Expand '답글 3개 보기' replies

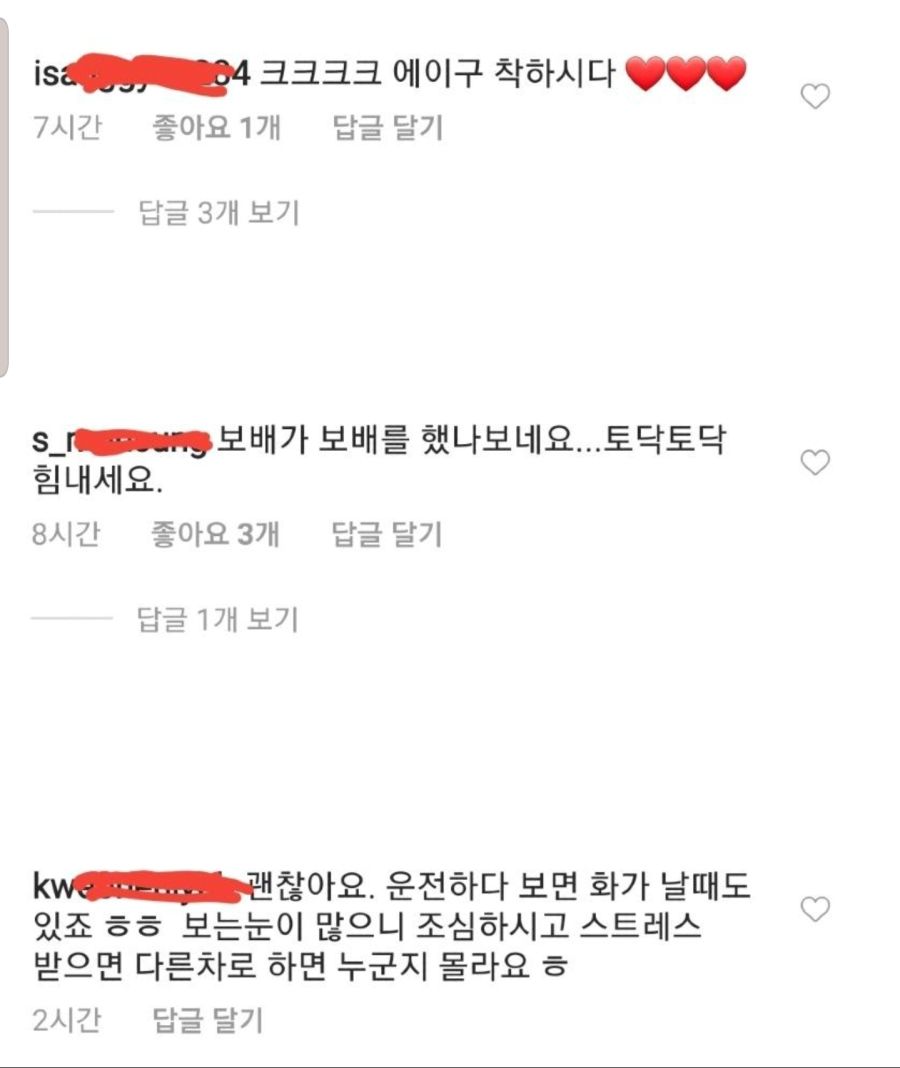coord(219,213)
